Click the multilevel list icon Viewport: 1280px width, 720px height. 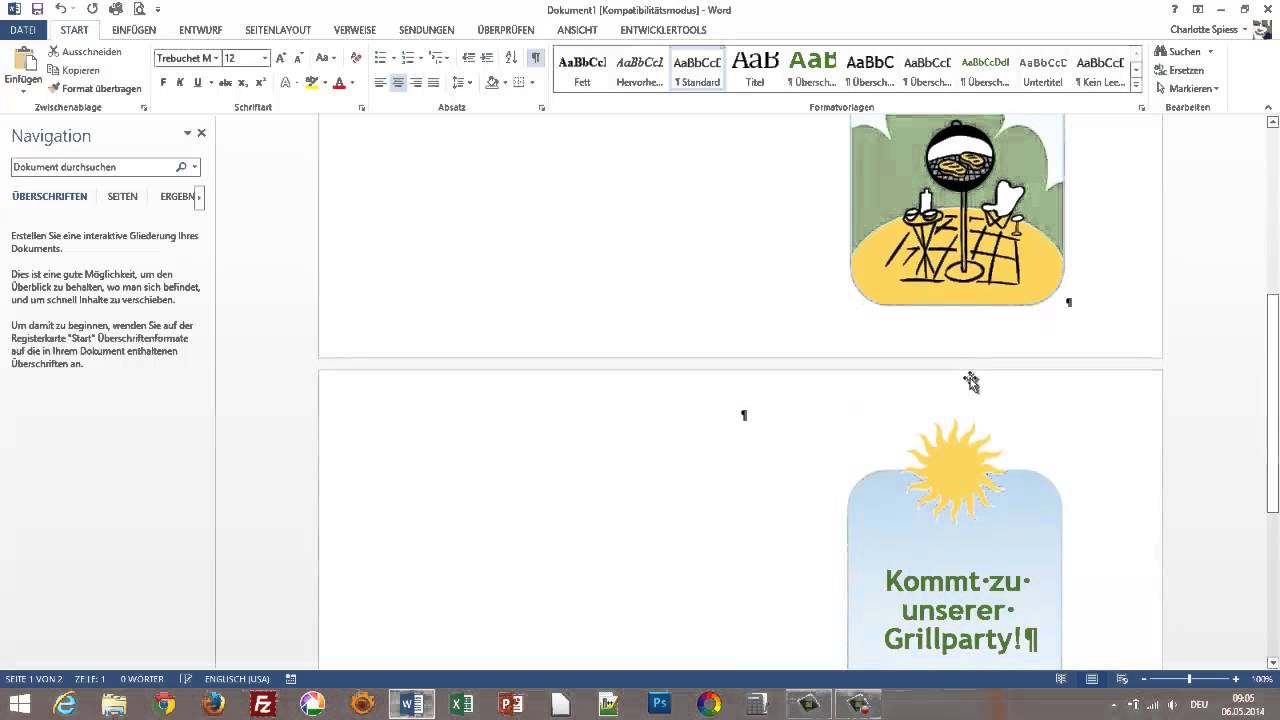pos(435,58)
